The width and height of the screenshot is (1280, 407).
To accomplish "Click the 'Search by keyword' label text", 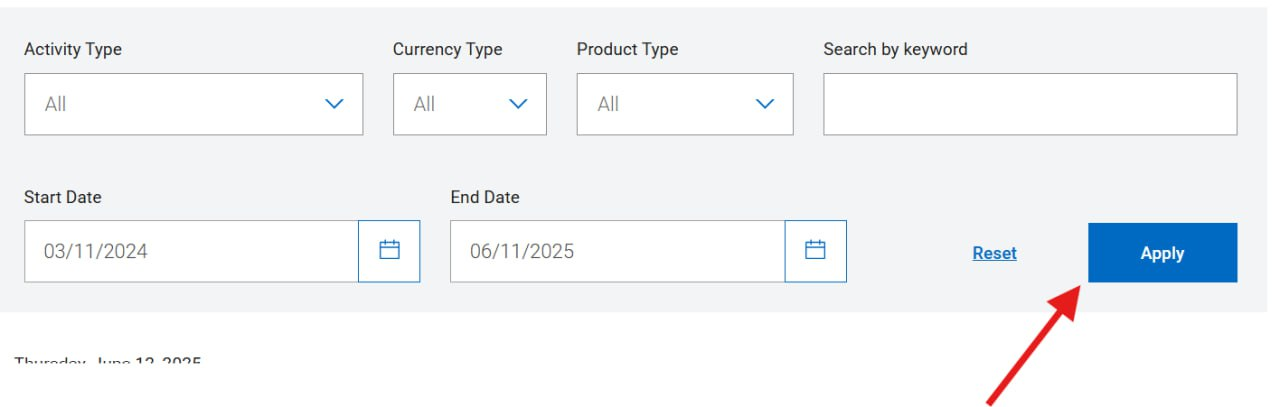I will tap(895, 49).
